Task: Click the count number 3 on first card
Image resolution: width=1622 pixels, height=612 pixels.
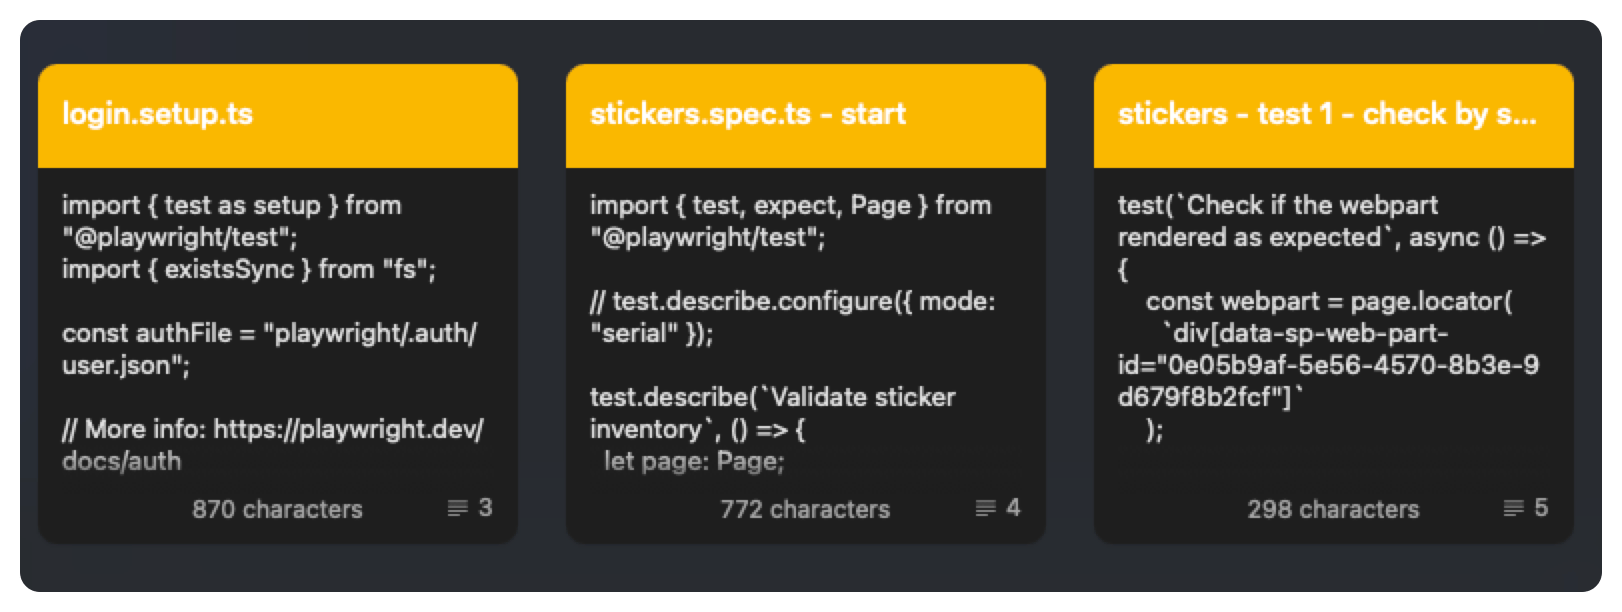Action: 485,508
